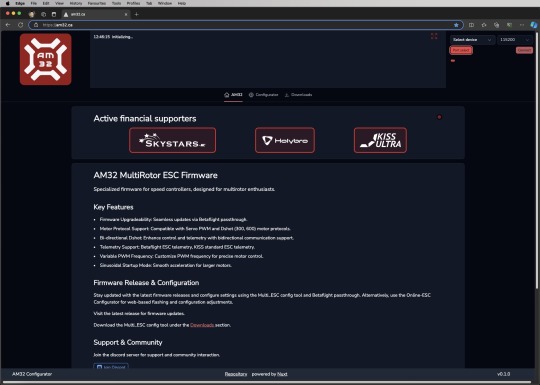
Task: Open the KISS Ultra supporter logo
Action: (x=380, y=140)
